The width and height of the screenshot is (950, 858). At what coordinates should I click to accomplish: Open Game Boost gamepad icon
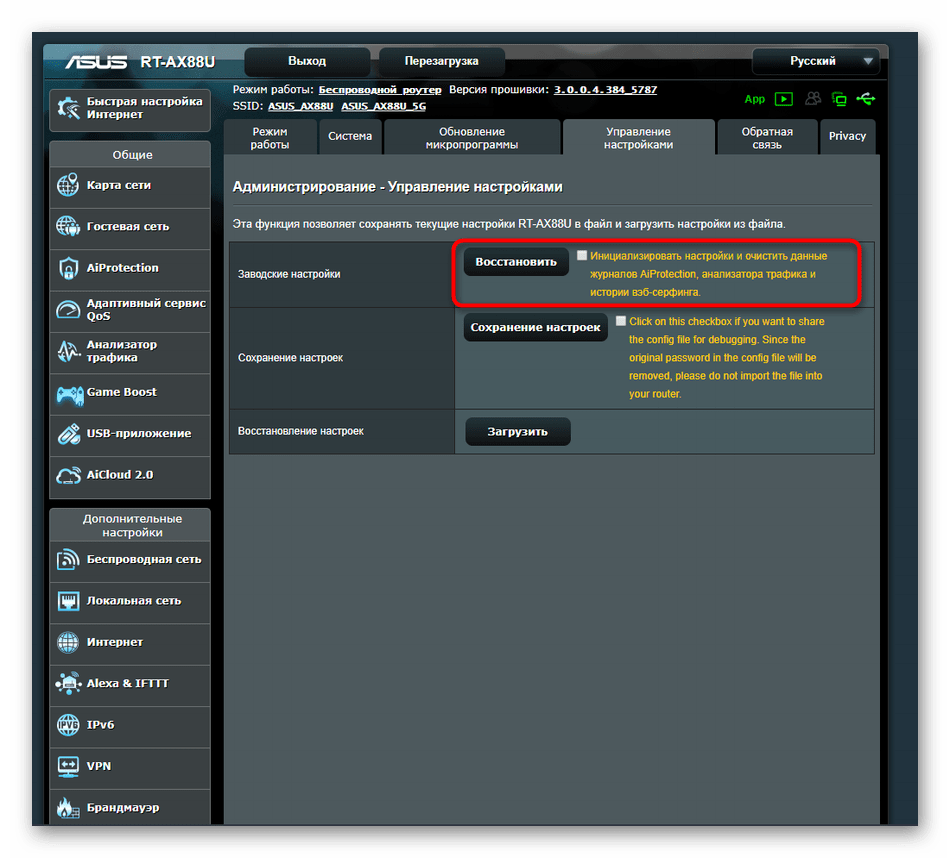[70, 395]
